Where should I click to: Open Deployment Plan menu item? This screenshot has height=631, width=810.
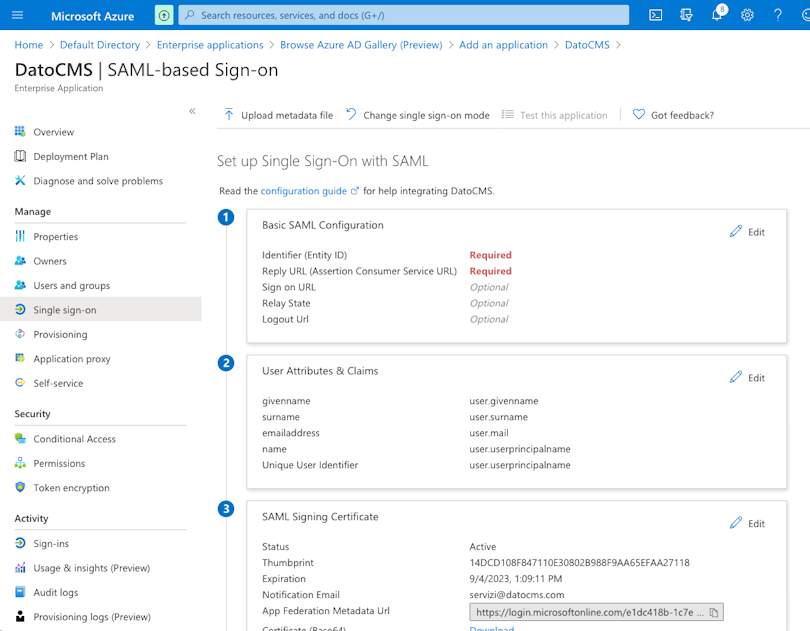tap(71, 157)
